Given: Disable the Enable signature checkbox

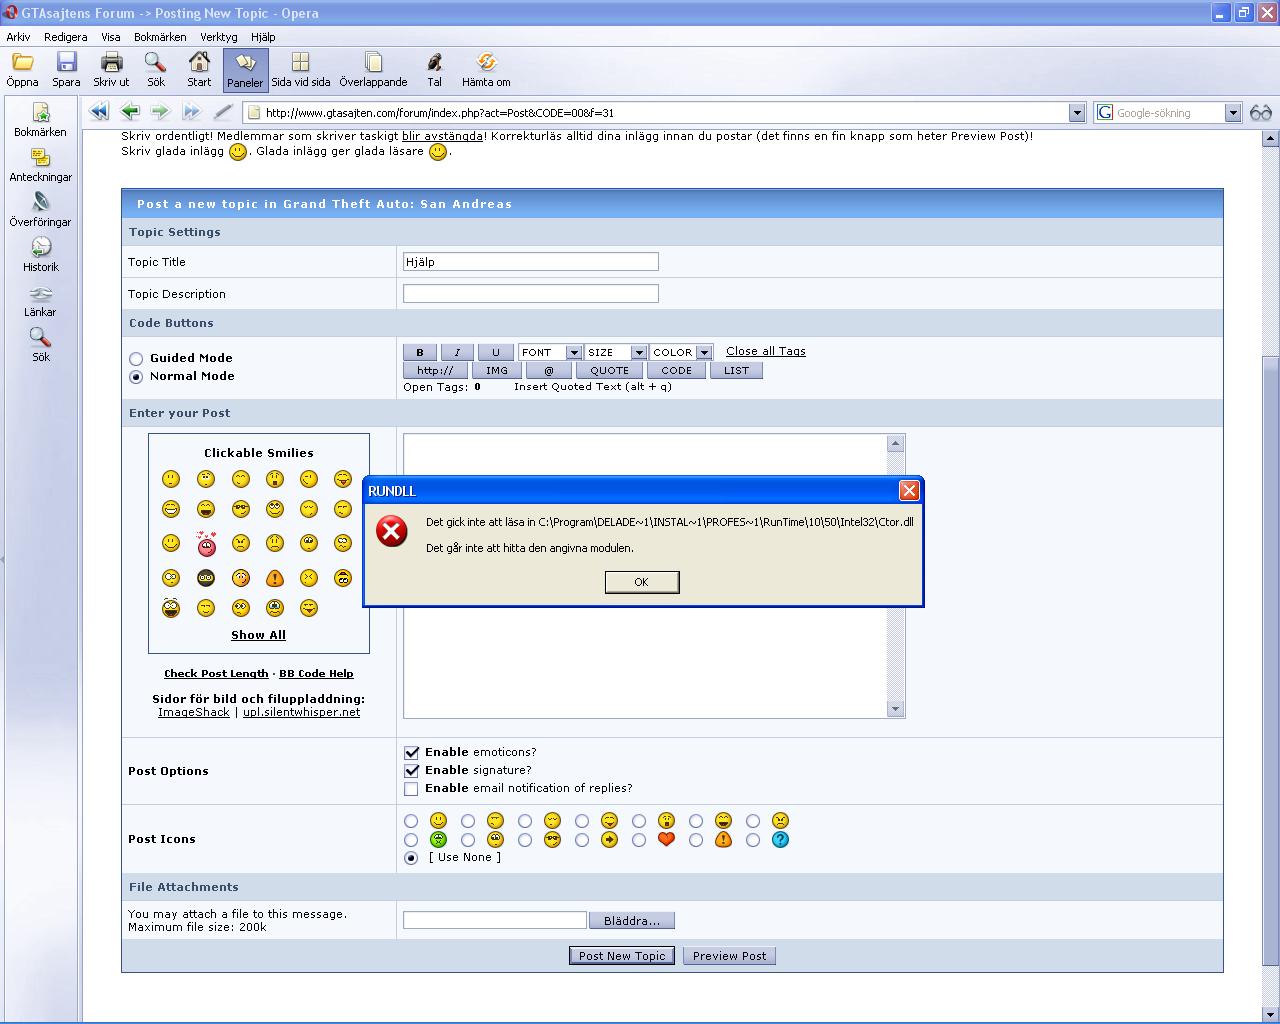Looking at the screenshot, I should 411,771.
